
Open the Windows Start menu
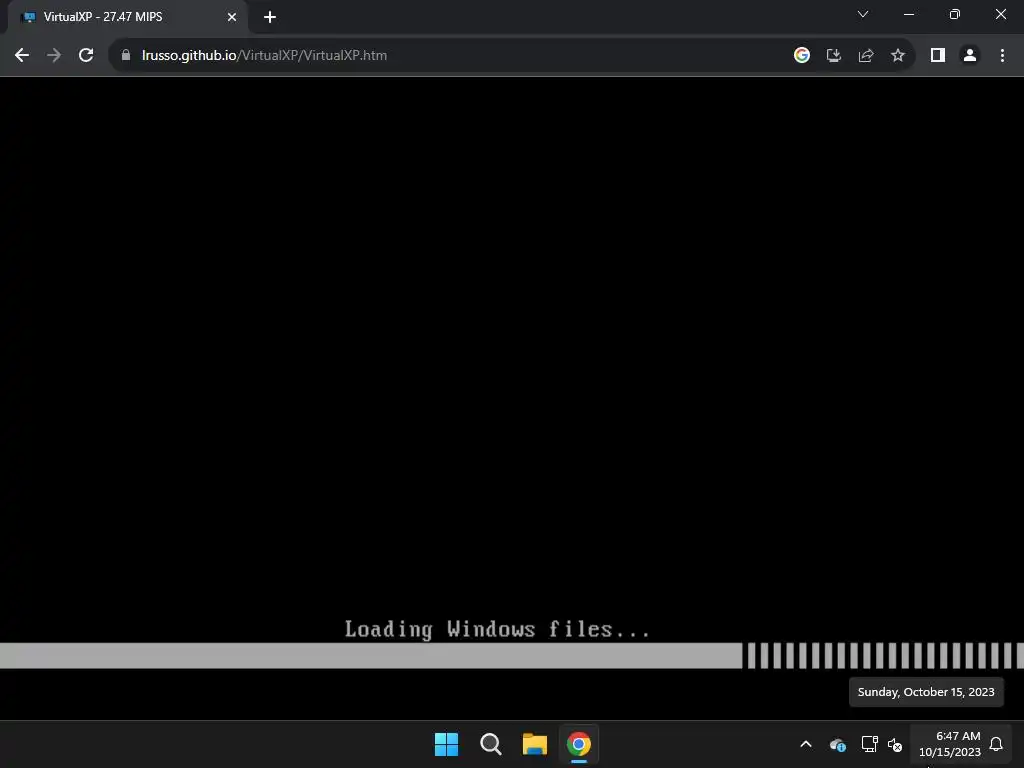(447, 744)
